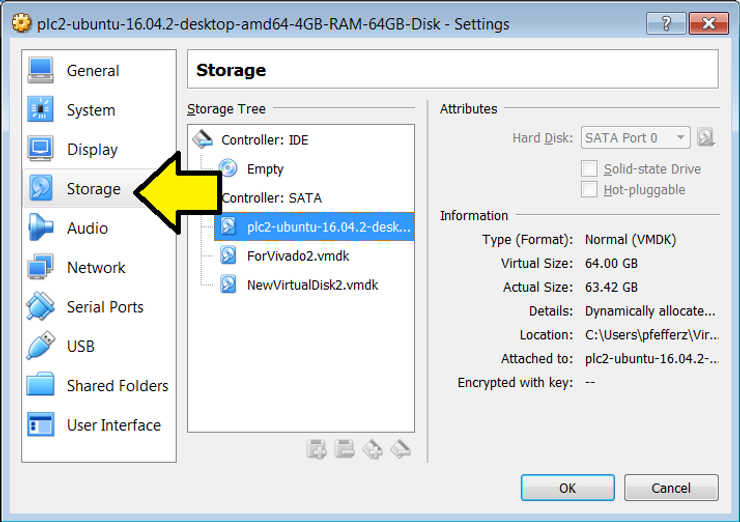Enable the Solid-state Drive checkbox
740x522 pixels.
589,168
